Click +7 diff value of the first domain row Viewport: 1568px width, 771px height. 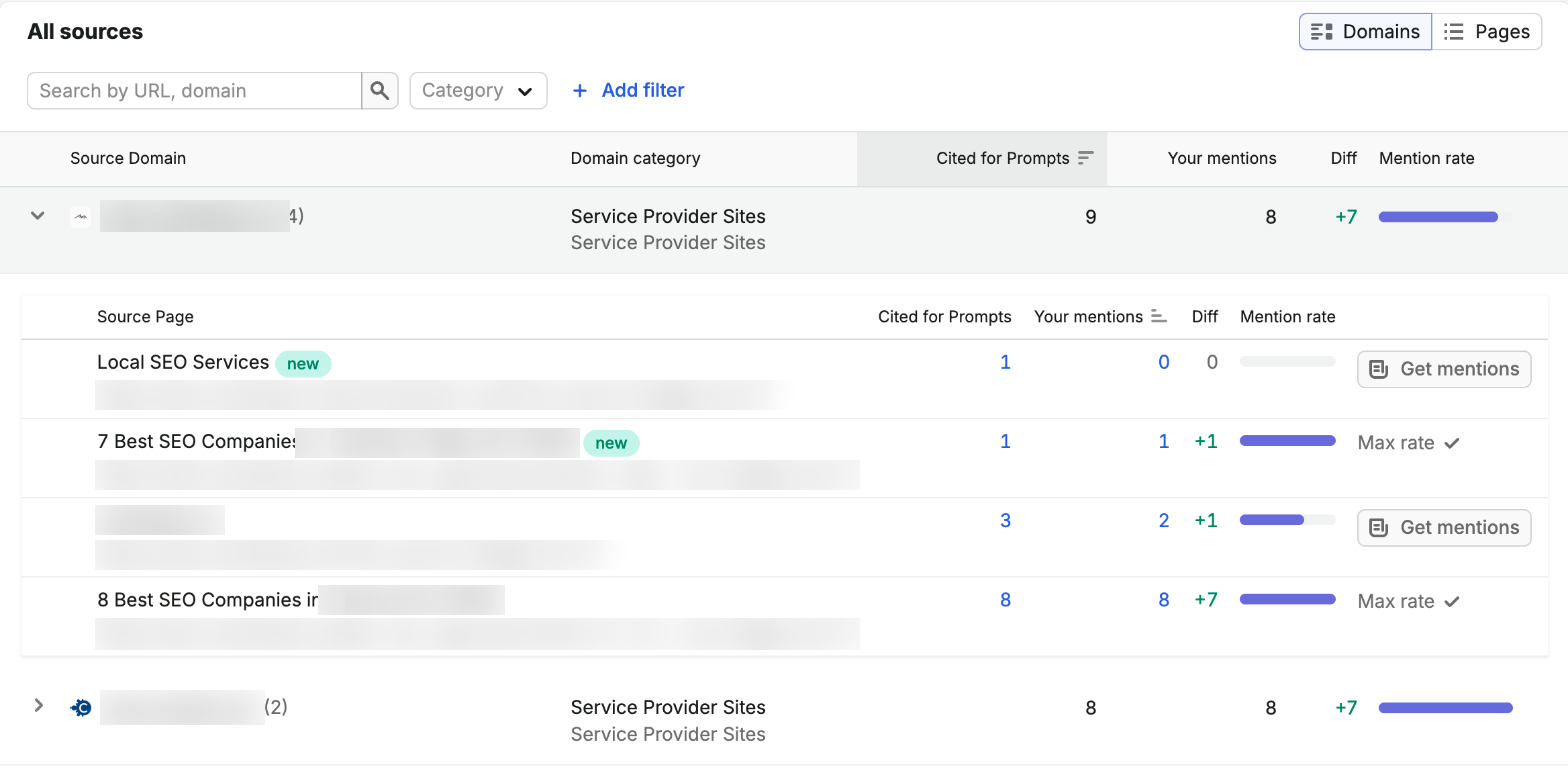click(x=1346, y=216)
